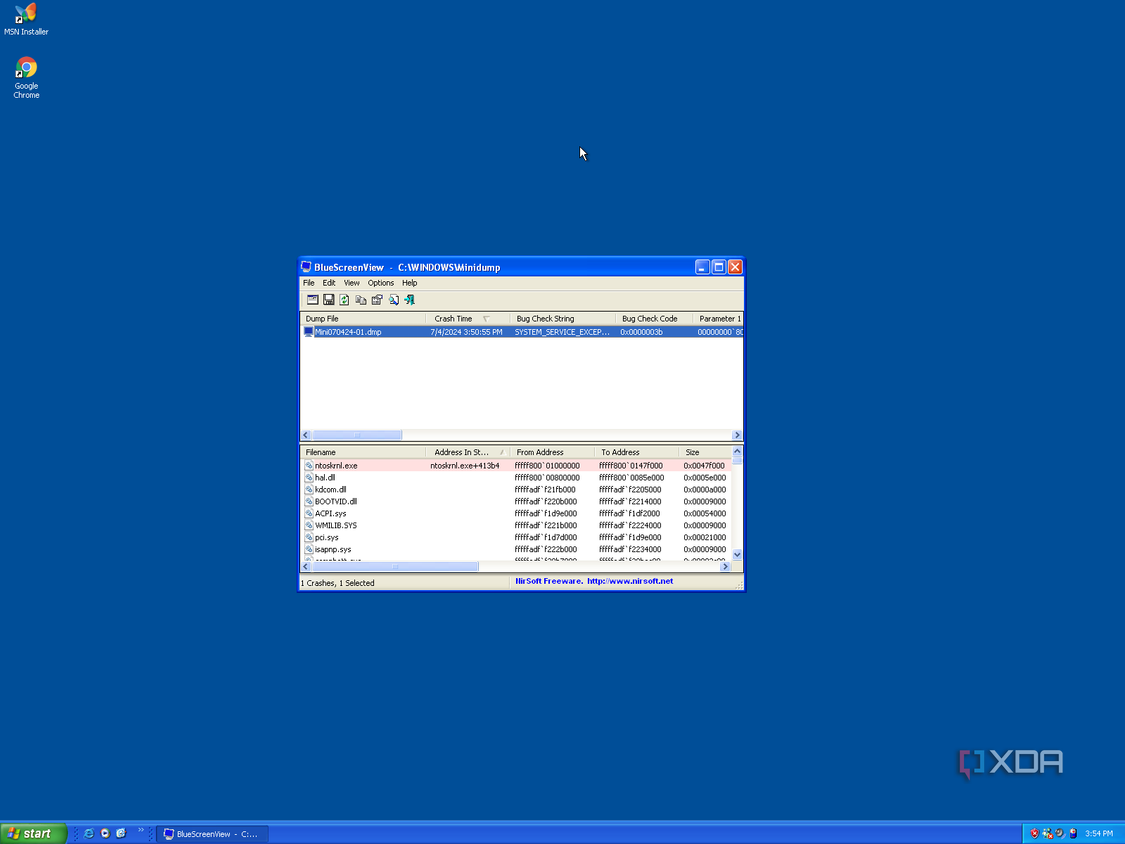
Task: Click the BlueScreenView title bar icon
Action: click(306, 267)
